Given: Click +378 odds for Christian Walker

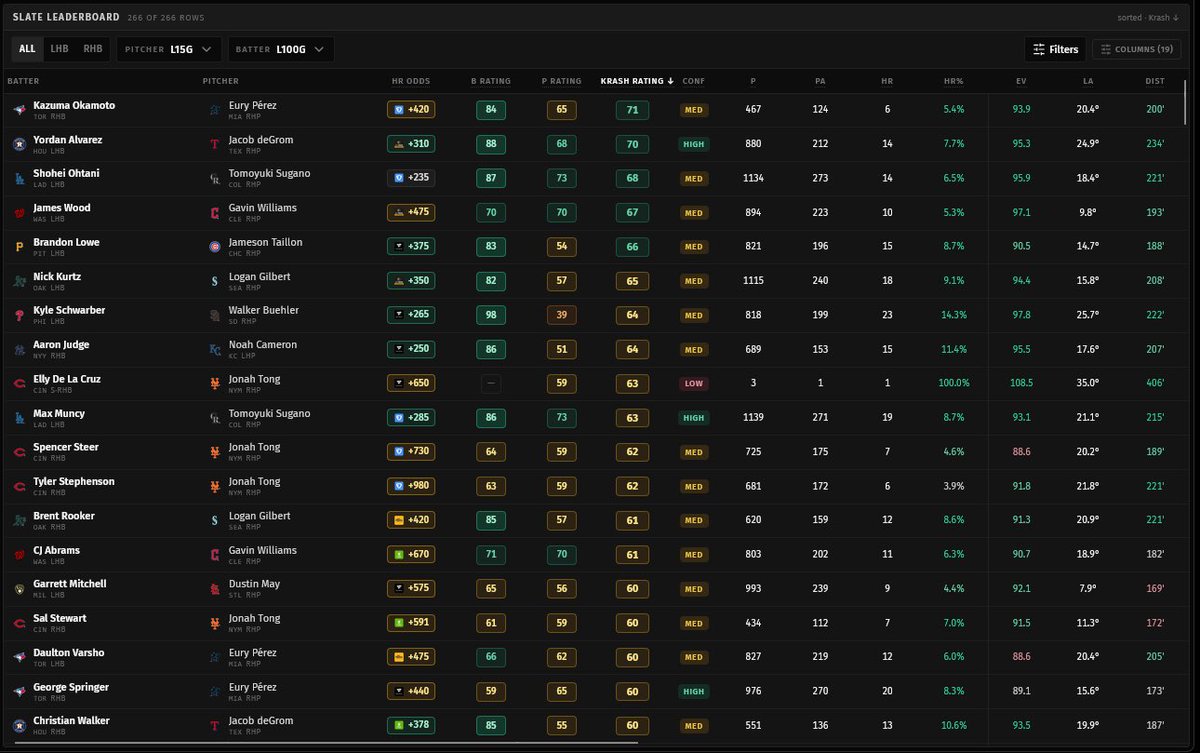Looking at the screenshot, I should point(411,725).
